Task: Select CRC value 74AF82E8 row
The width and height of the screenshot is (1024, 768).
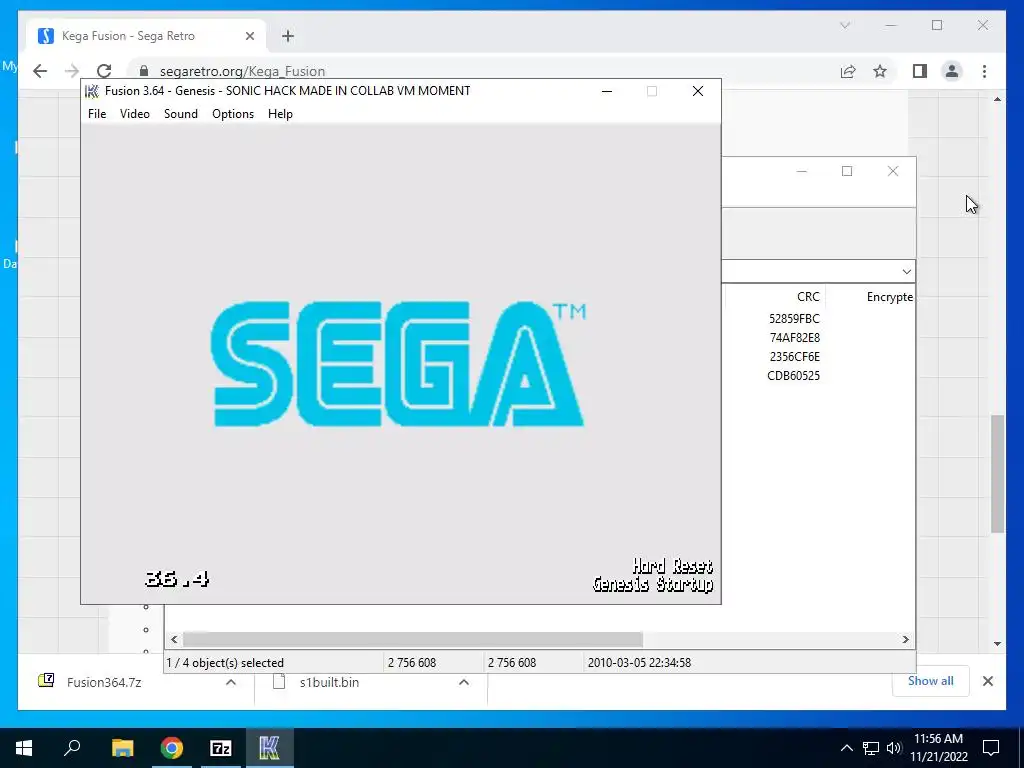Action: click(795, 338)
